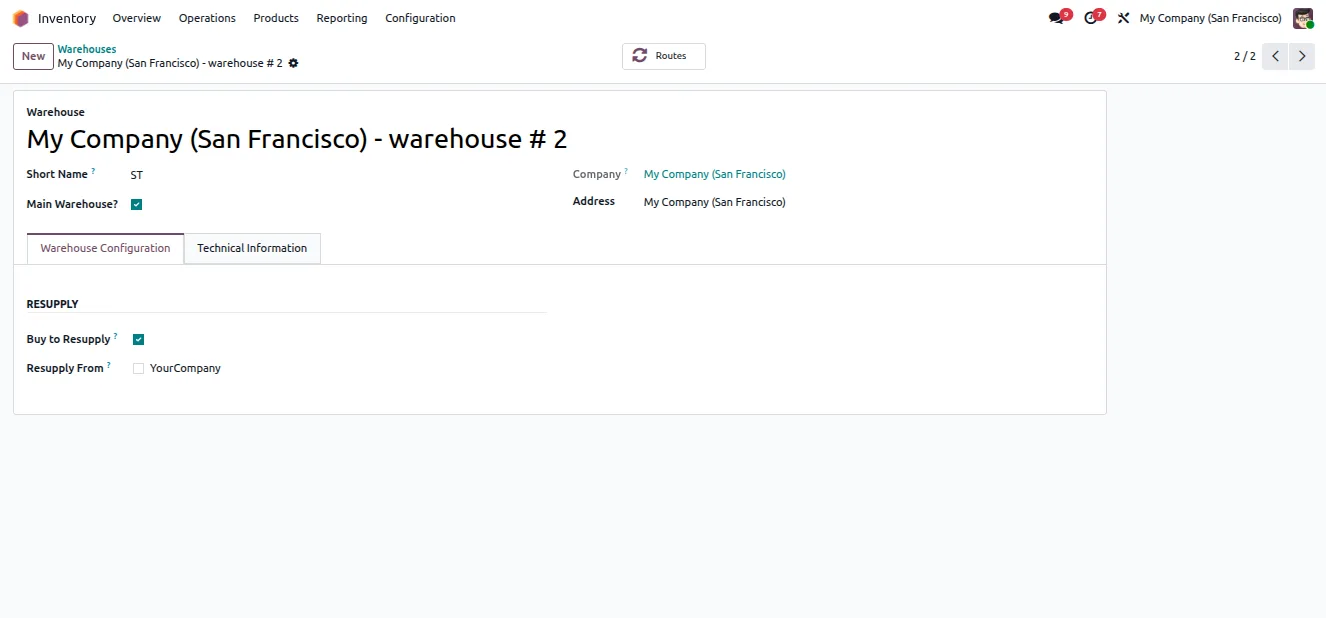Open the activities clock icon
Viewport: 1326px width, 618px height.
pos(1091,18)
